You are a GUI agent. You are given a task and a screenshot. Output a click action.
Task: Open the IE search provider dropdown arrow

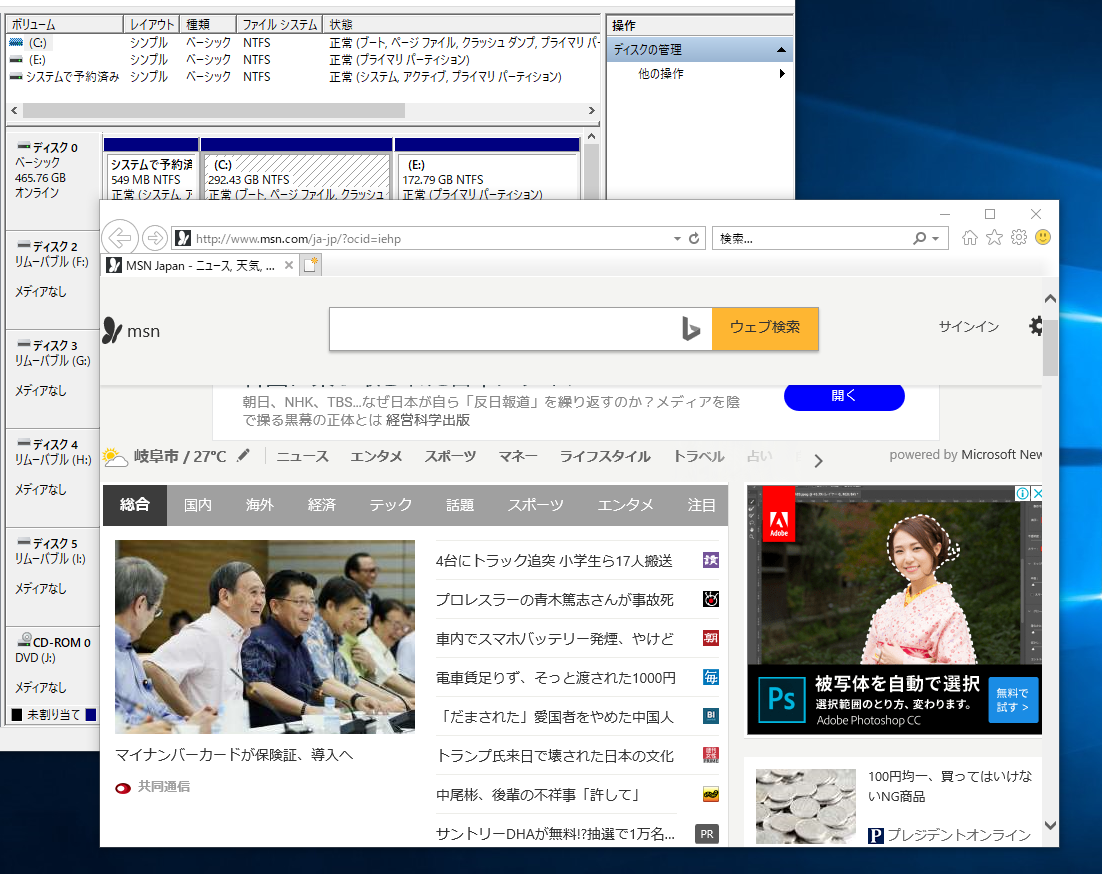[x=935, y=239]
